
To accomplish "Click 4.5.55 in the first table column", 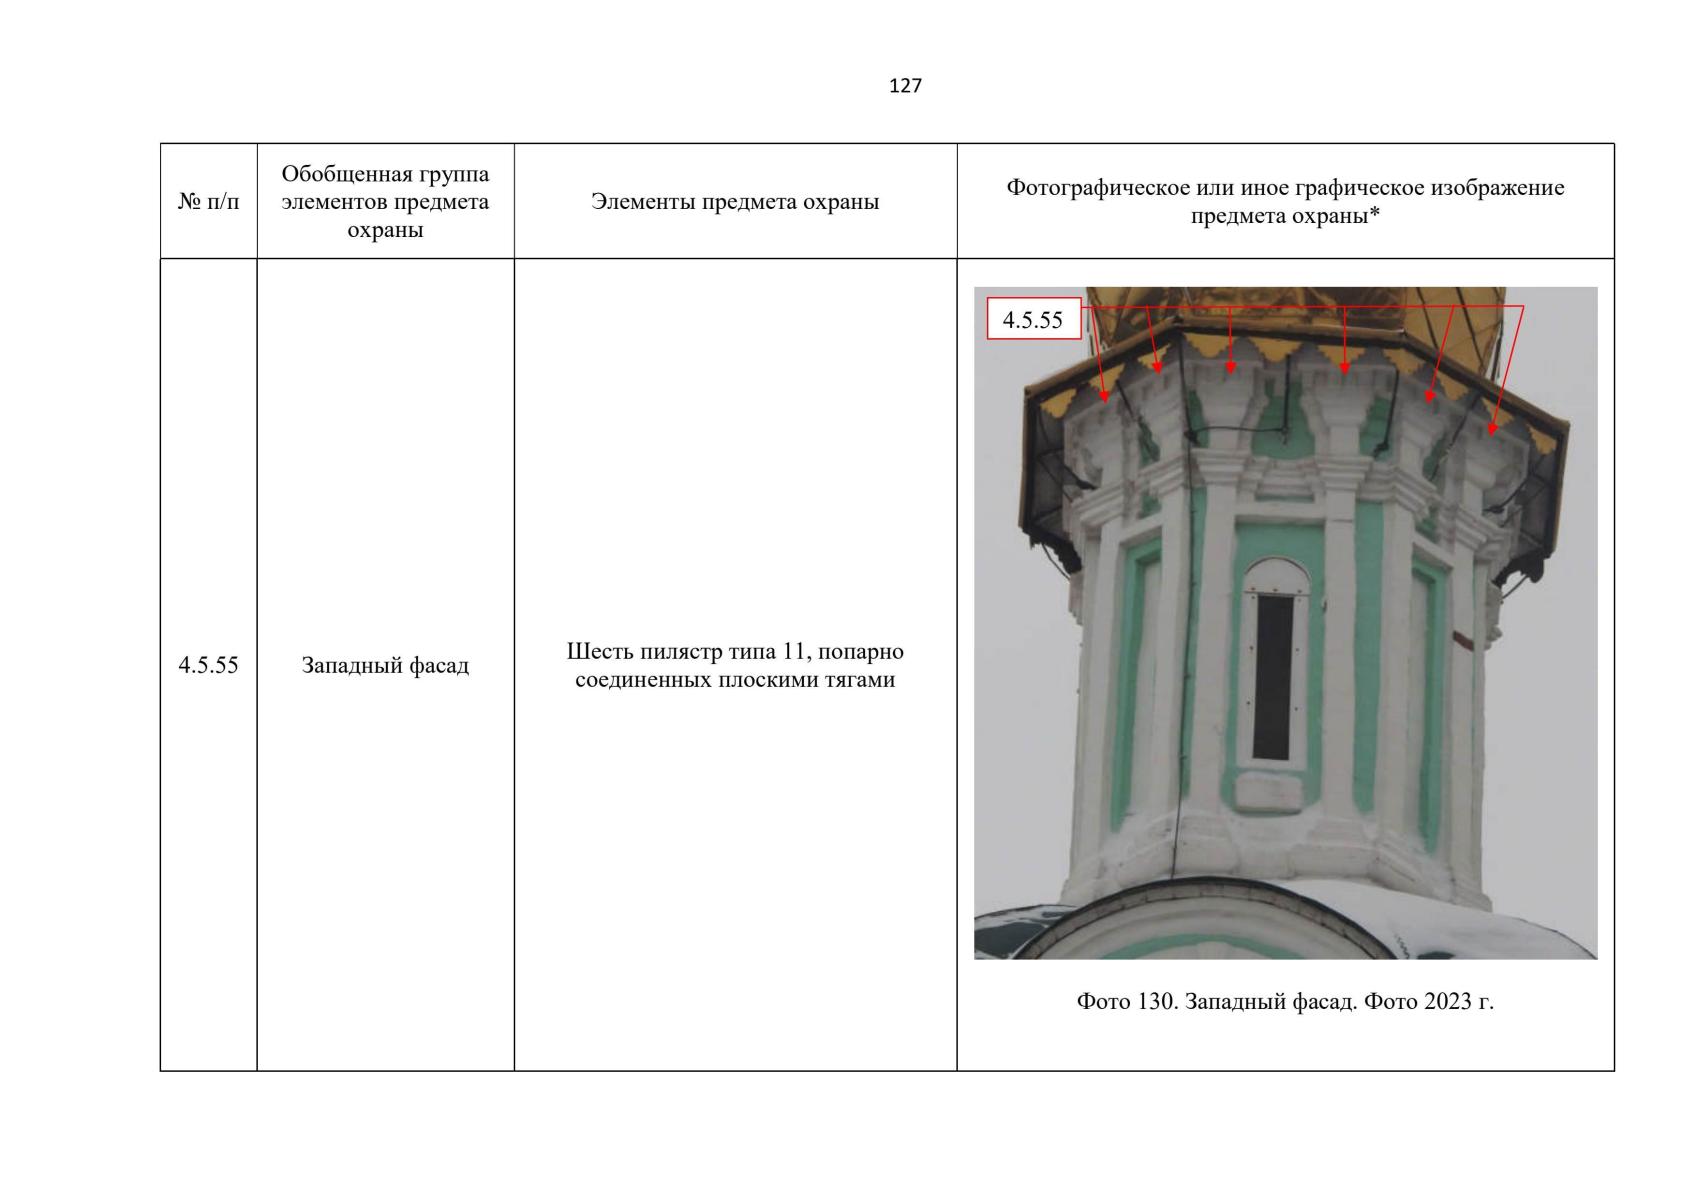I will click(208, 665).
